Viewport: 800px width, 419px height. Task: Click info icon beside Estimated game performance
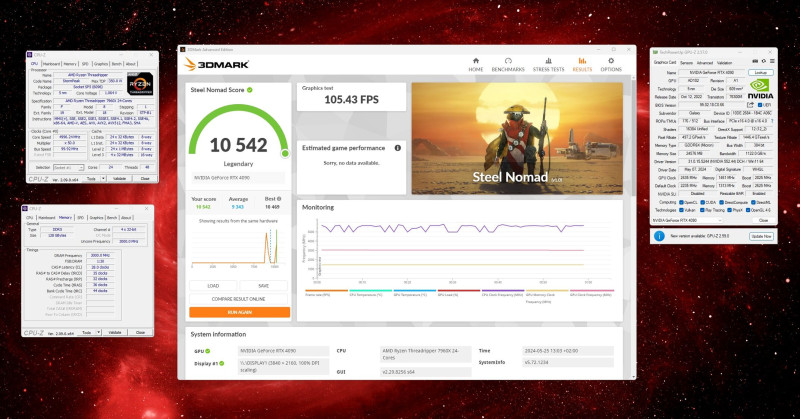pos(397,148)
